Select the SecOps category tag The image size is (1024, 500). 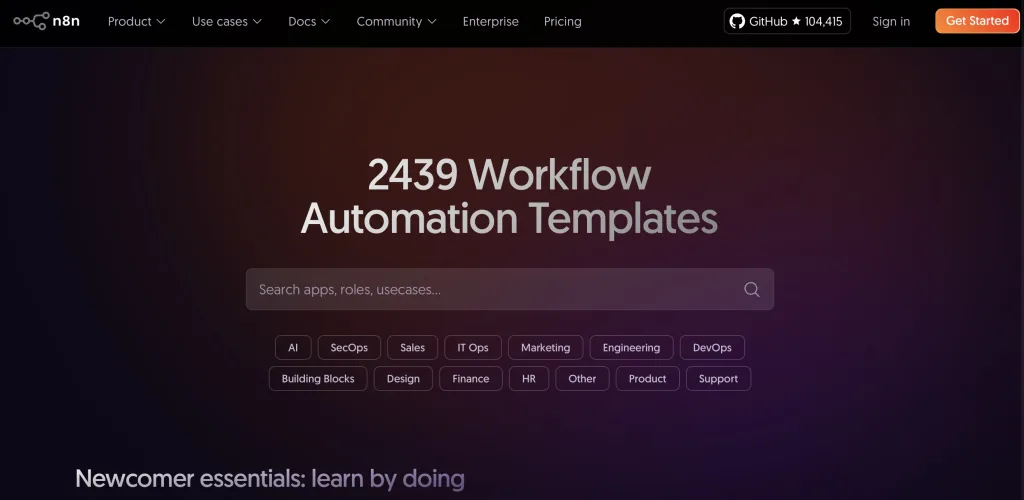pos(349,347)
